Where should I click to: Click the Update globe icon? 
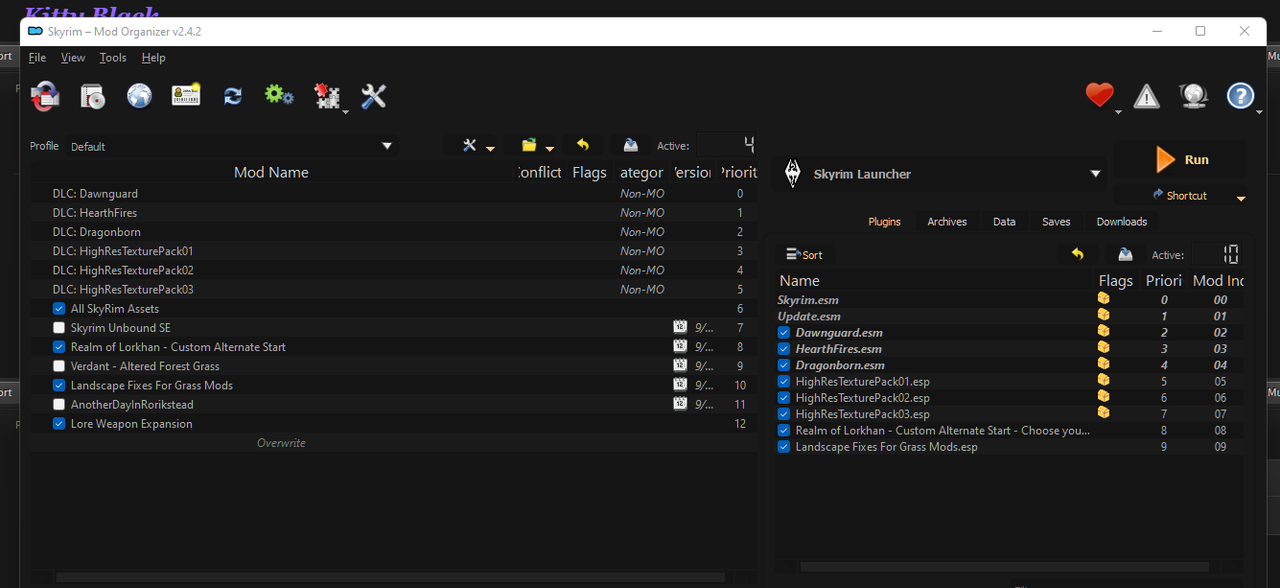pos(1193,96)
